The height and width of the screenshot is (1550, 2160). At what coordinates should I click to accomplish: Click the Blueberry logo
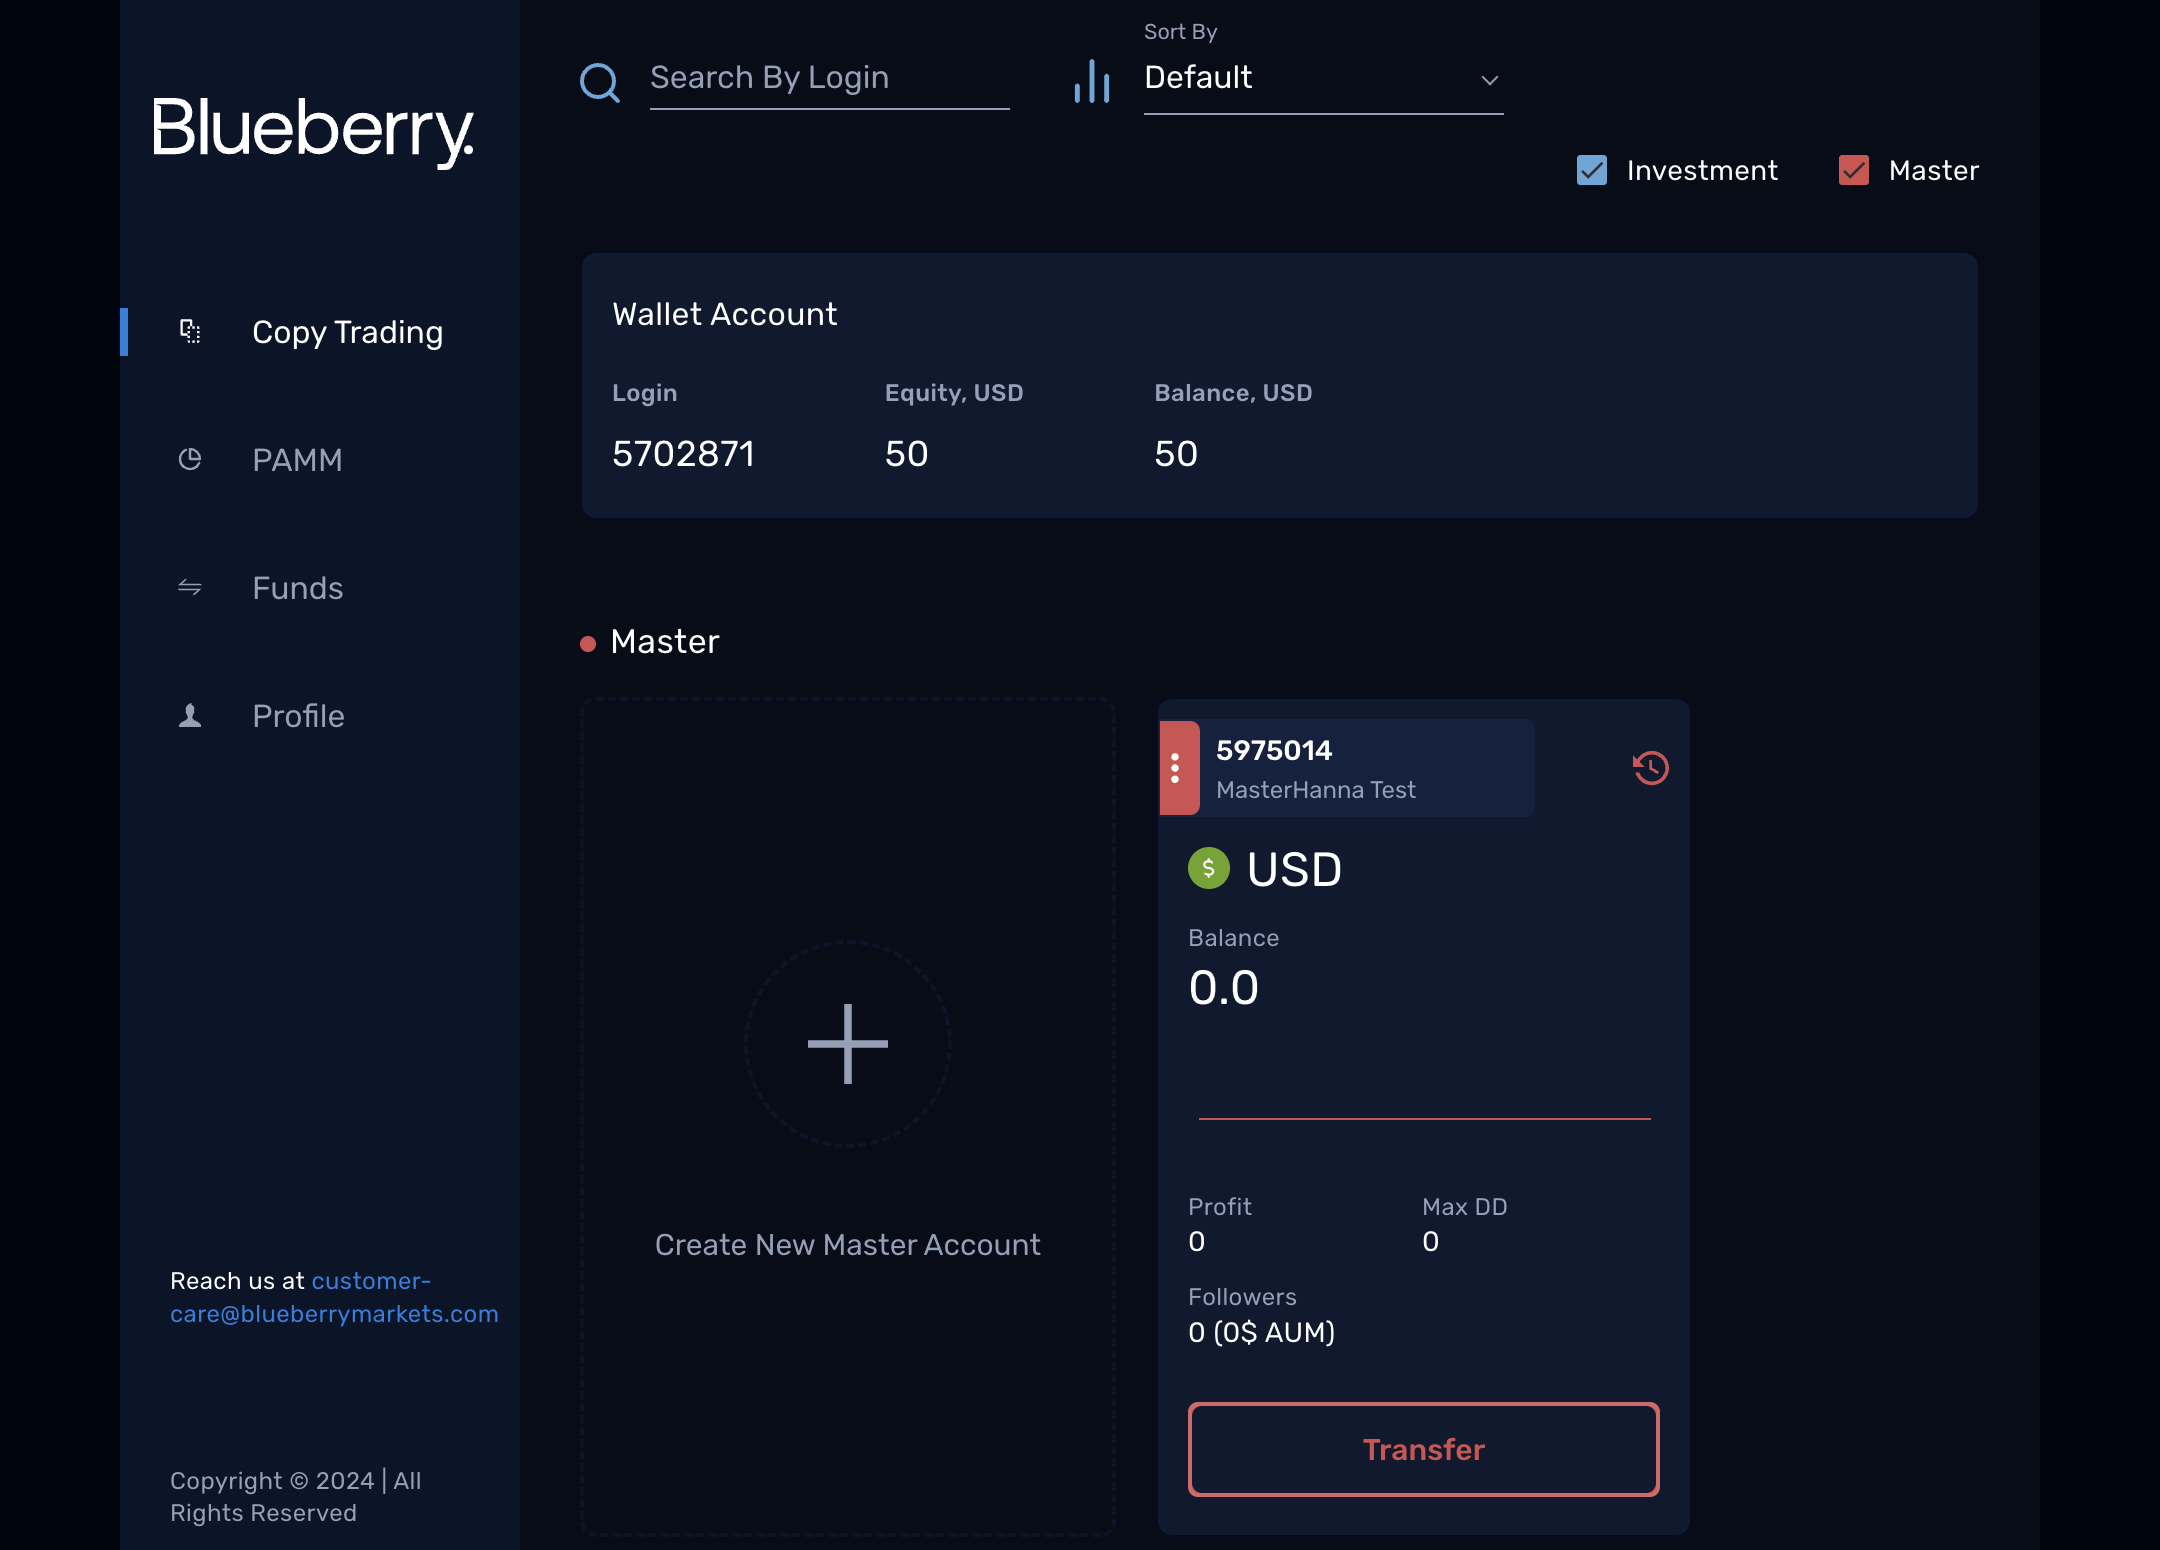tap(313, 131)
